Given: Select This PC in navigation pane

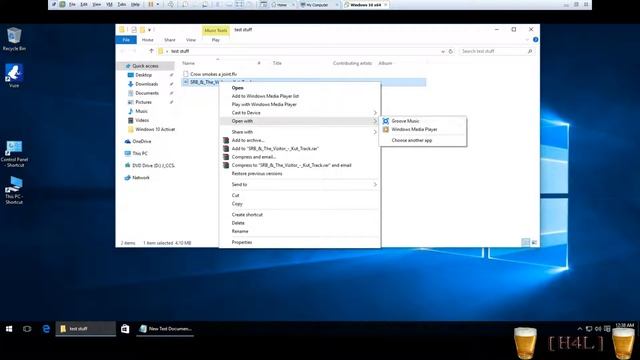Looking at the screenshot, I should [140, 153].
